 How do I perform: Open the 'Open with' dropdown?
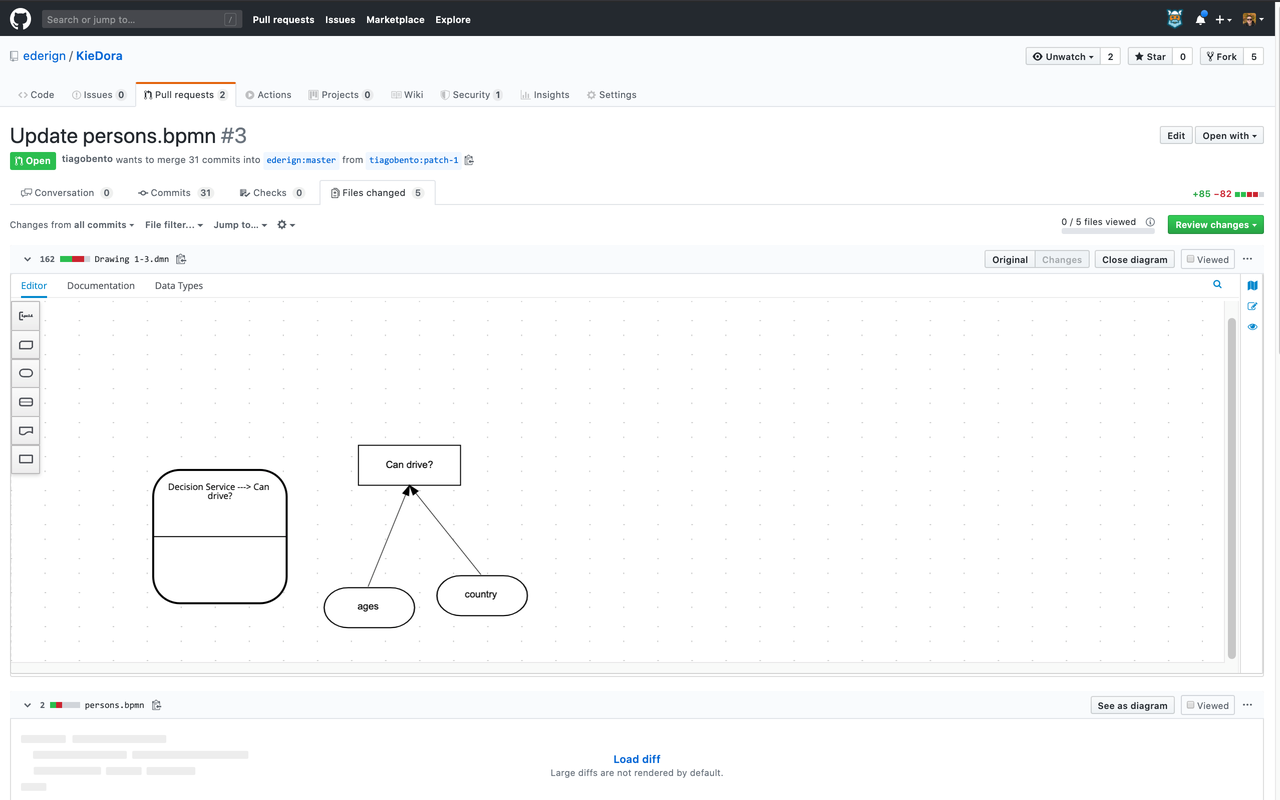point(1229,135)
